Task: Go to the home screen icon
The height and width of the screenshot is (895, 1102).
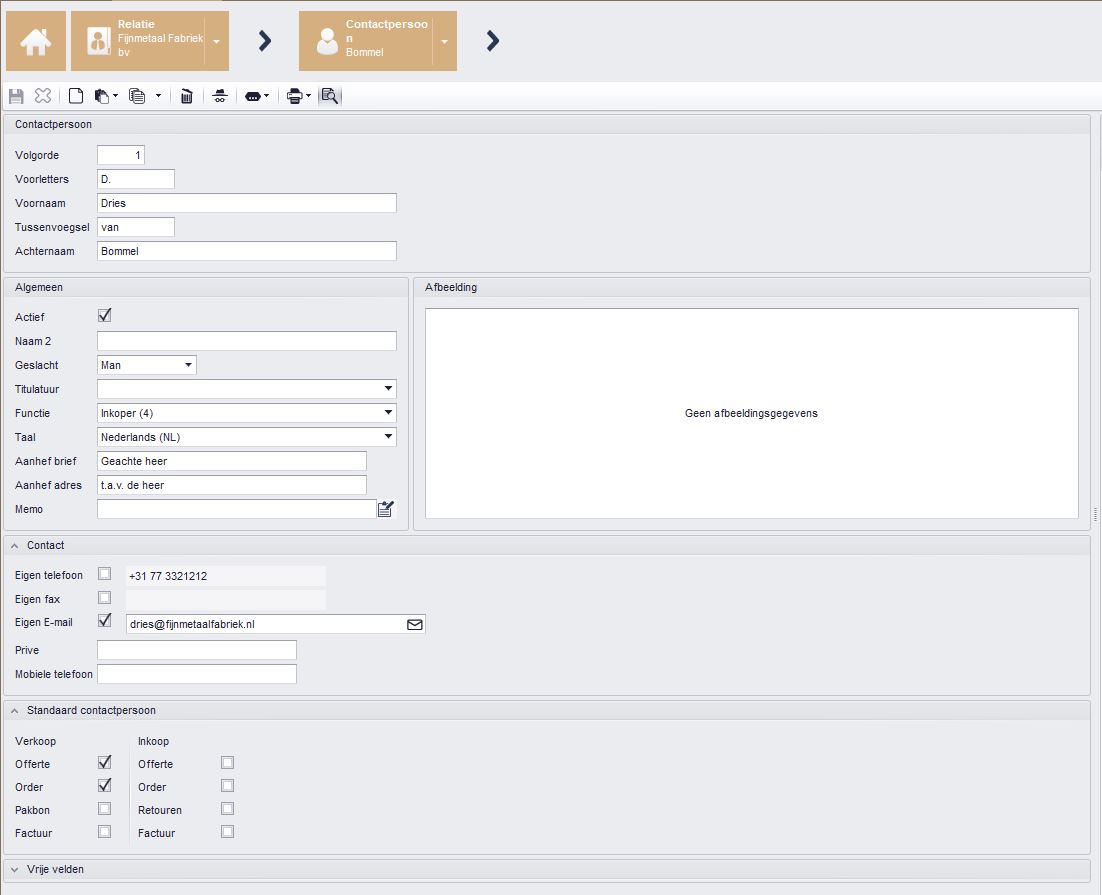Action: pyautogui.click(x=36, y=41)
